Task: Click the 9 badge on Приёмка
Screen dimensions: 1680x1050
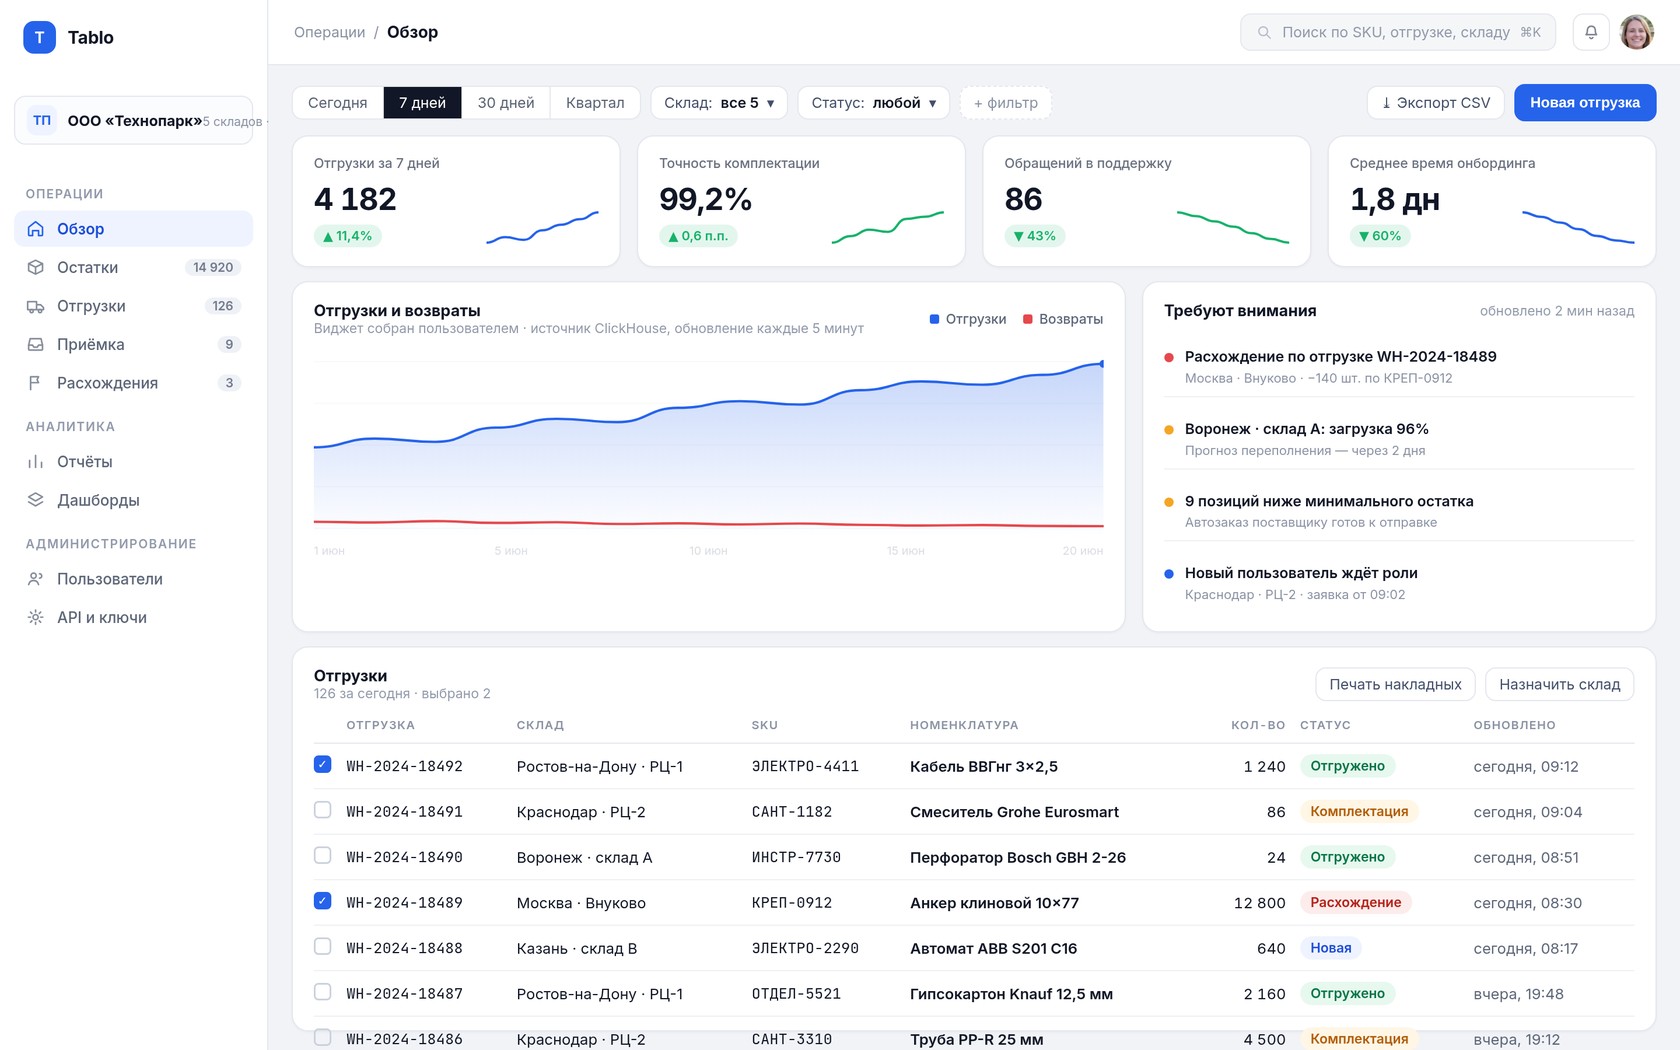Action: tap(229, 344)
